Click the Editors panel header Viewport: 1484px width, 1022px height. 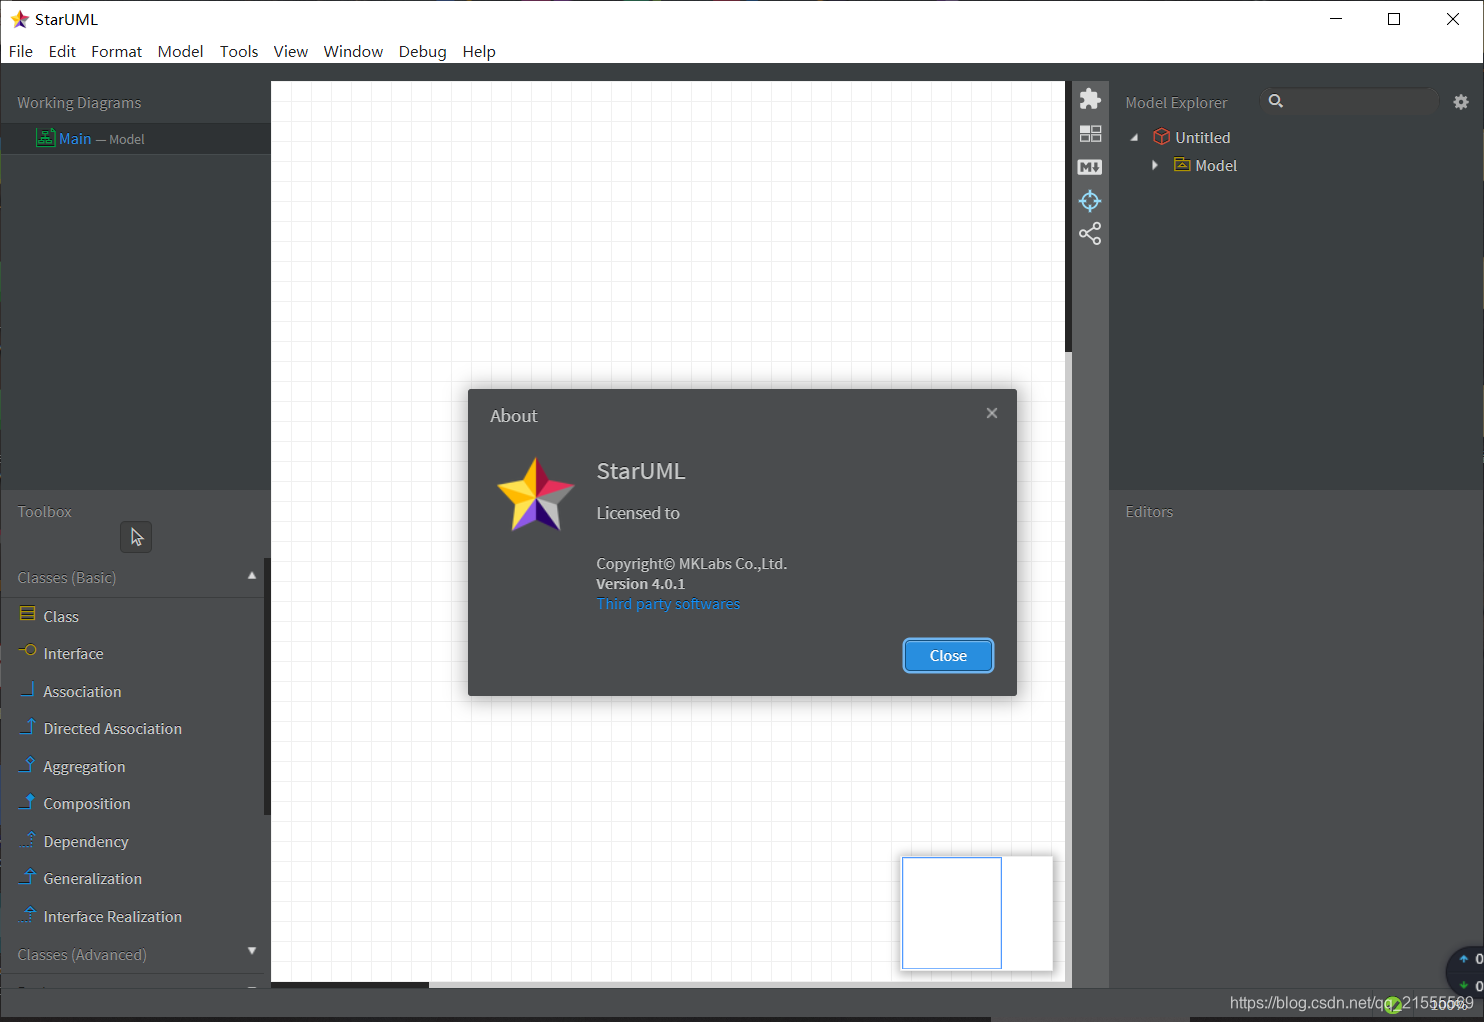tap(1149, 512)
